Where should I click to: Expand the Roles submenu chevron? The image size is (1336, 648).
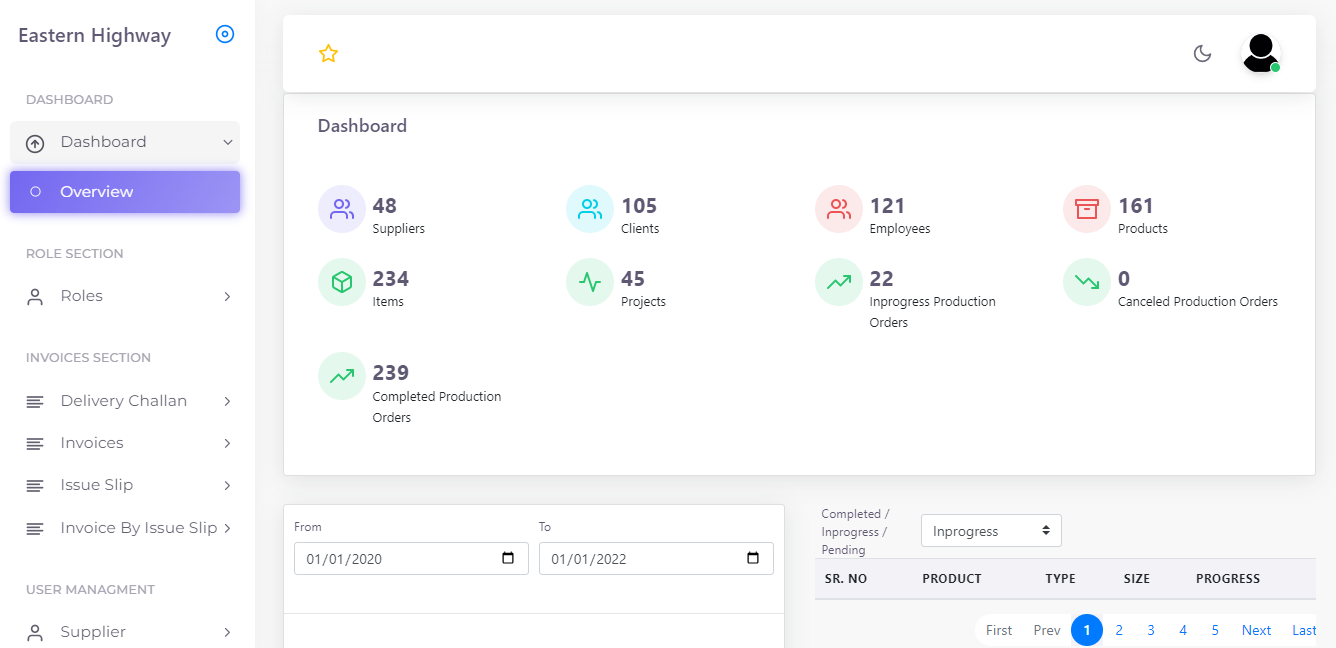(227, 296)
